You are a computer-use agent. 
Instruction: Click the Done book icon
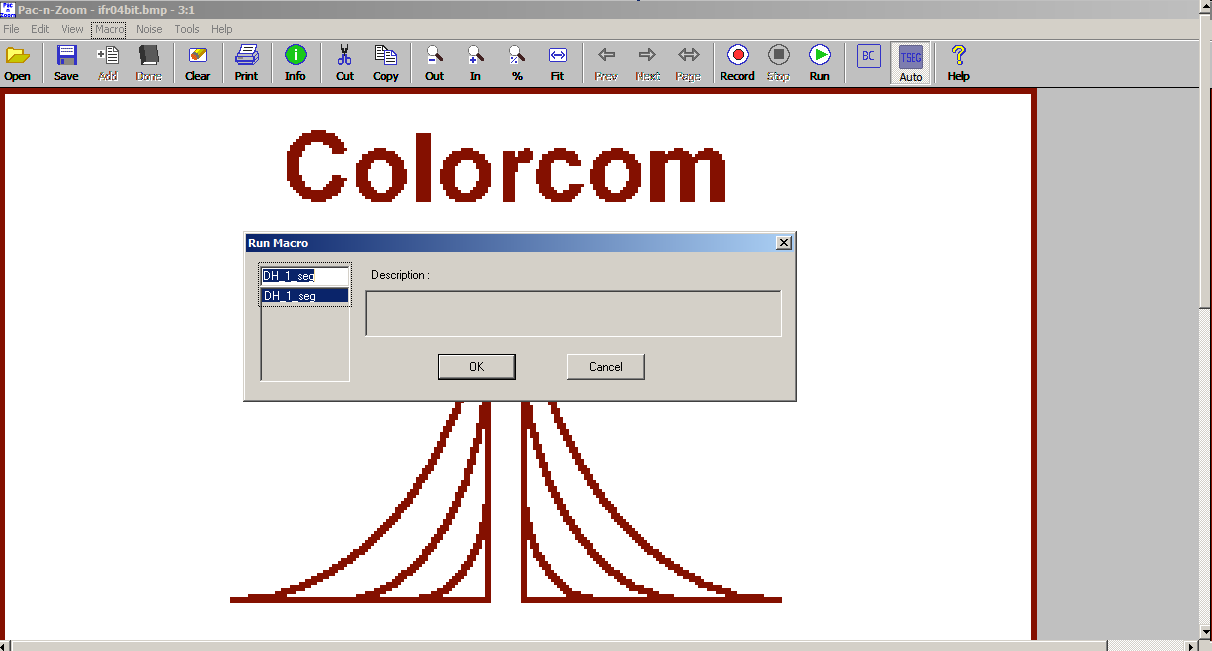[x=149, y=63]
